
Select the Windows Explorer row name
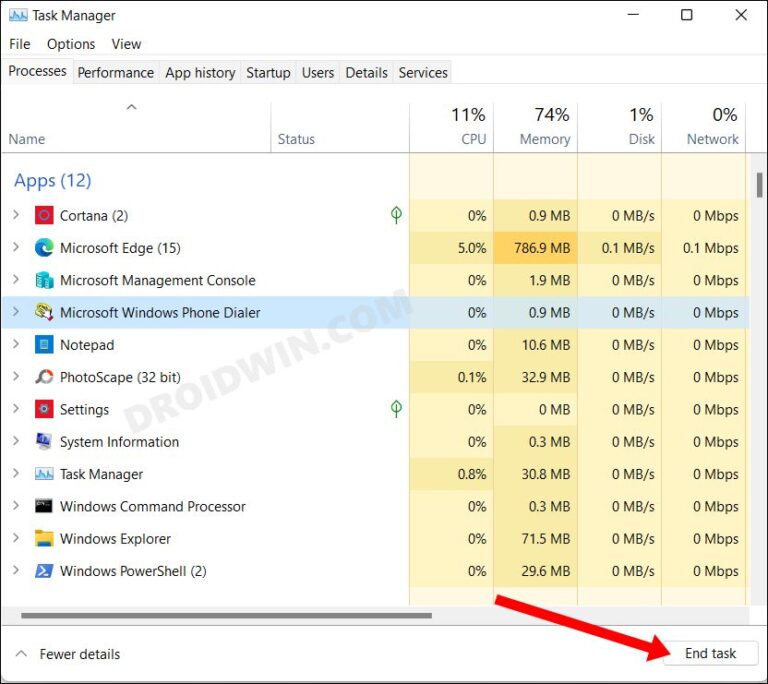115,538
